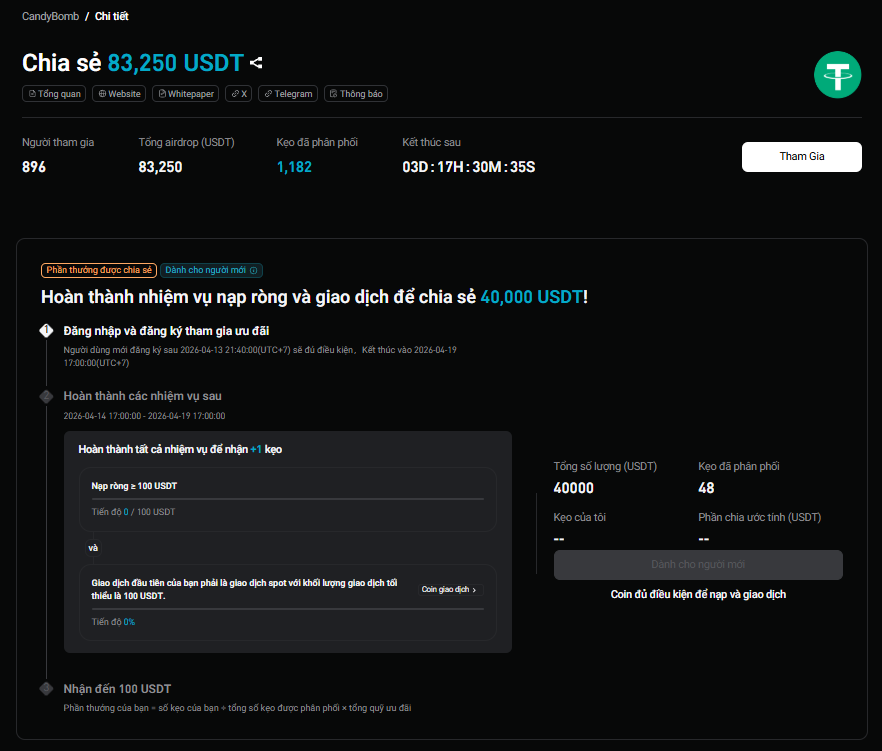Click Tiến độ 0% text
Image resolution: width=882 pixels, height=751 pixels.
113,622
